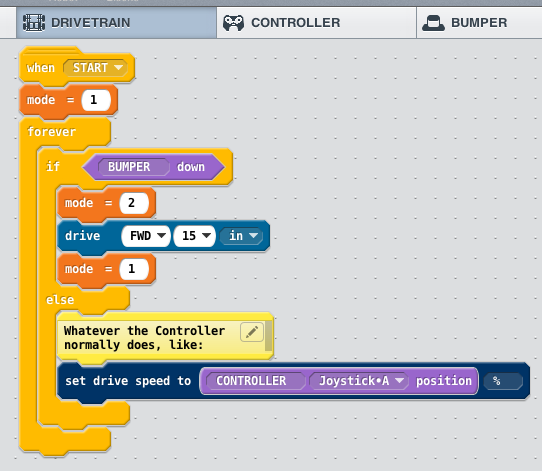
Task: Select the else branch label
Action: (x=60, y=300)
